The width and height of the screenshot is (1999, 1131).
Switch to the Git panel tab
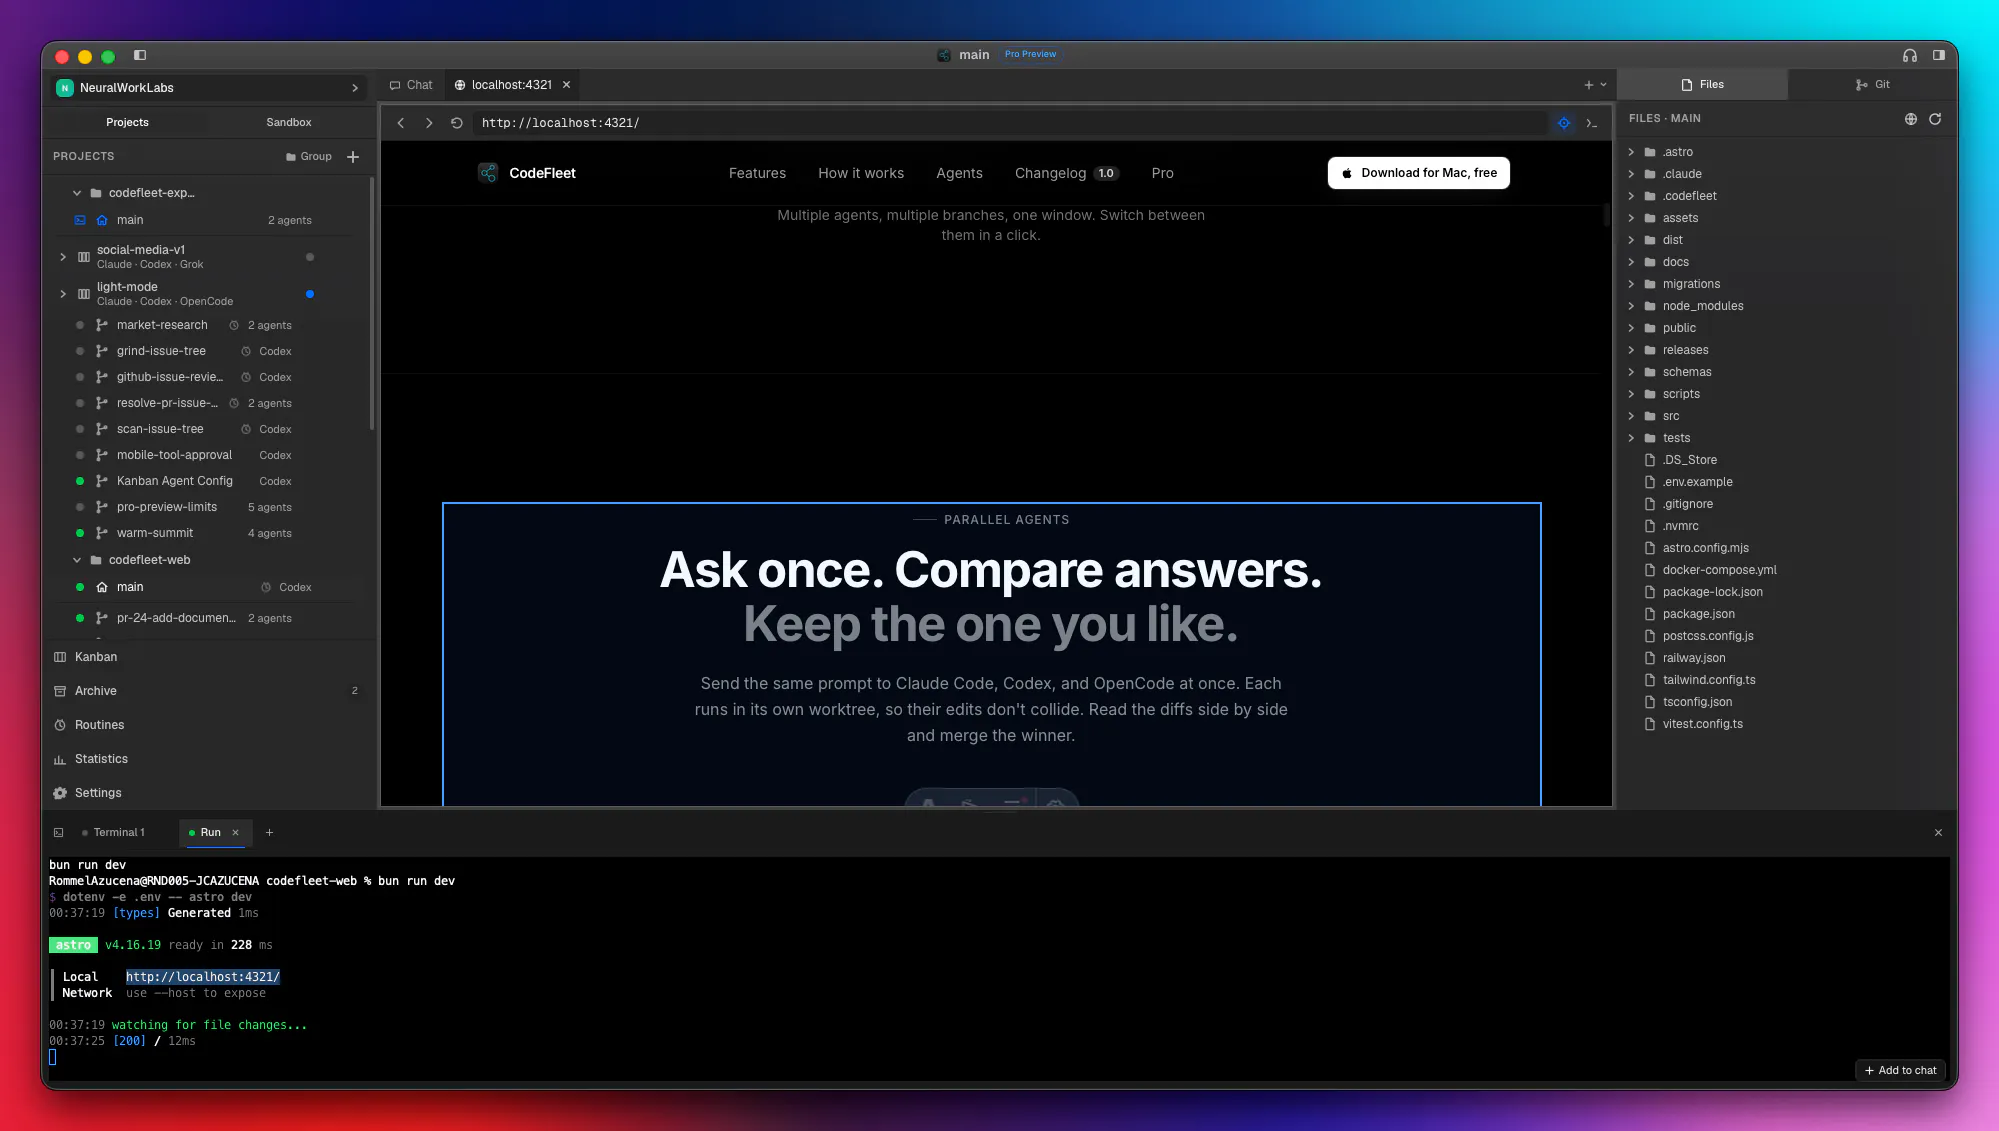pyautogui.click(x=1873, y=85)
